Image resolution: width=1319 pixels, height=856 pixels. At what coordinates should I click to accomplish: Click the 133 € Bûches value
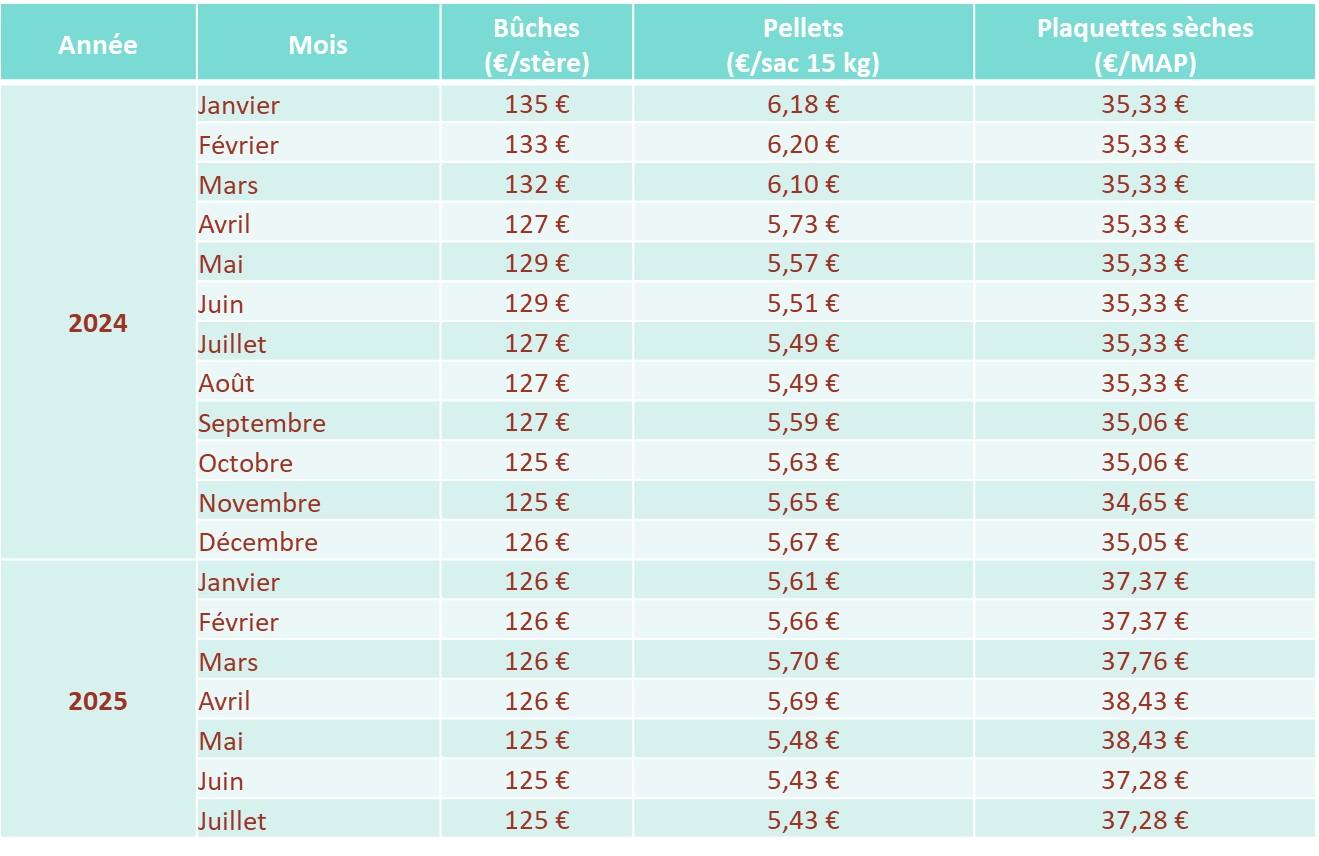pyautogui.click(x=537, y=144)
